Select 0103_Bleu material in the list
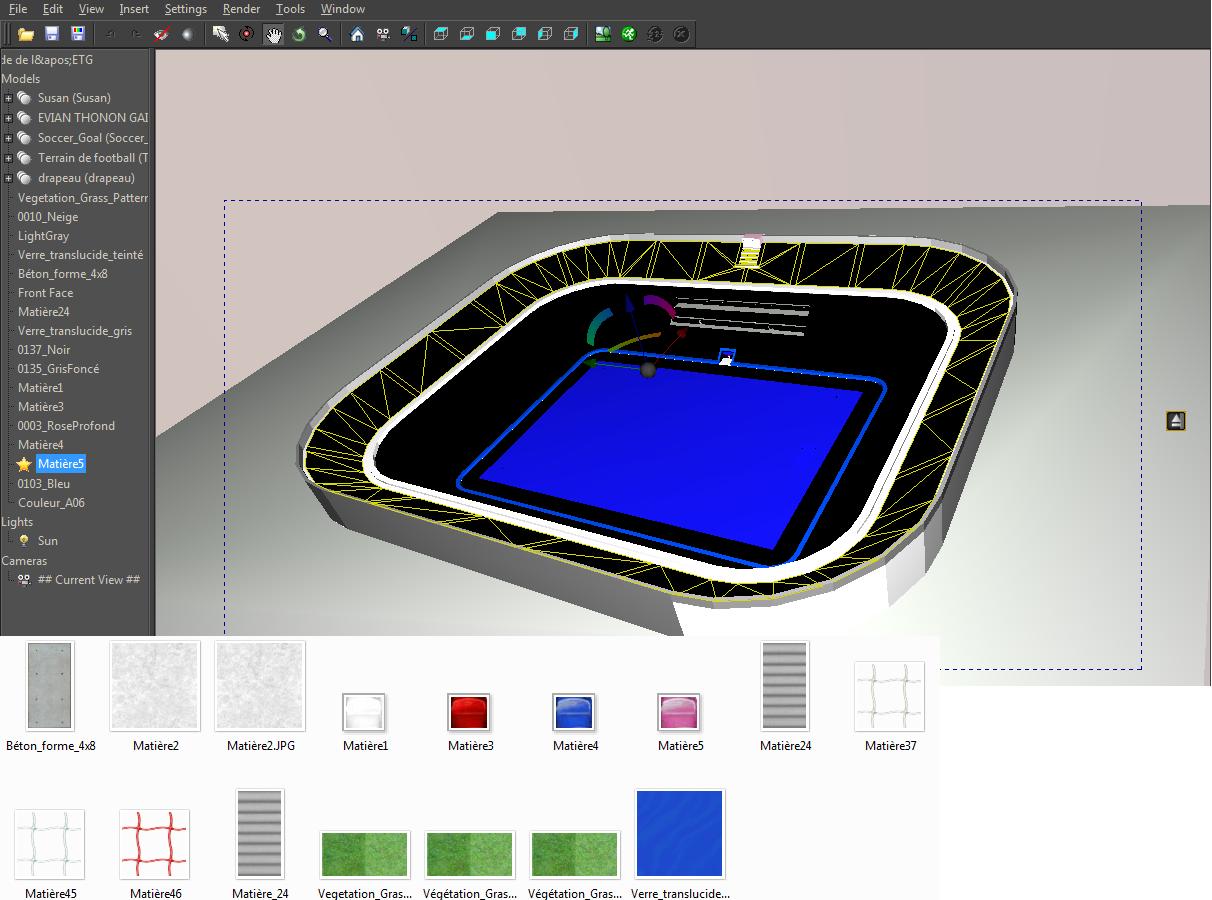The height and width of the screenshot is (900, 1212). pos(44,484)
